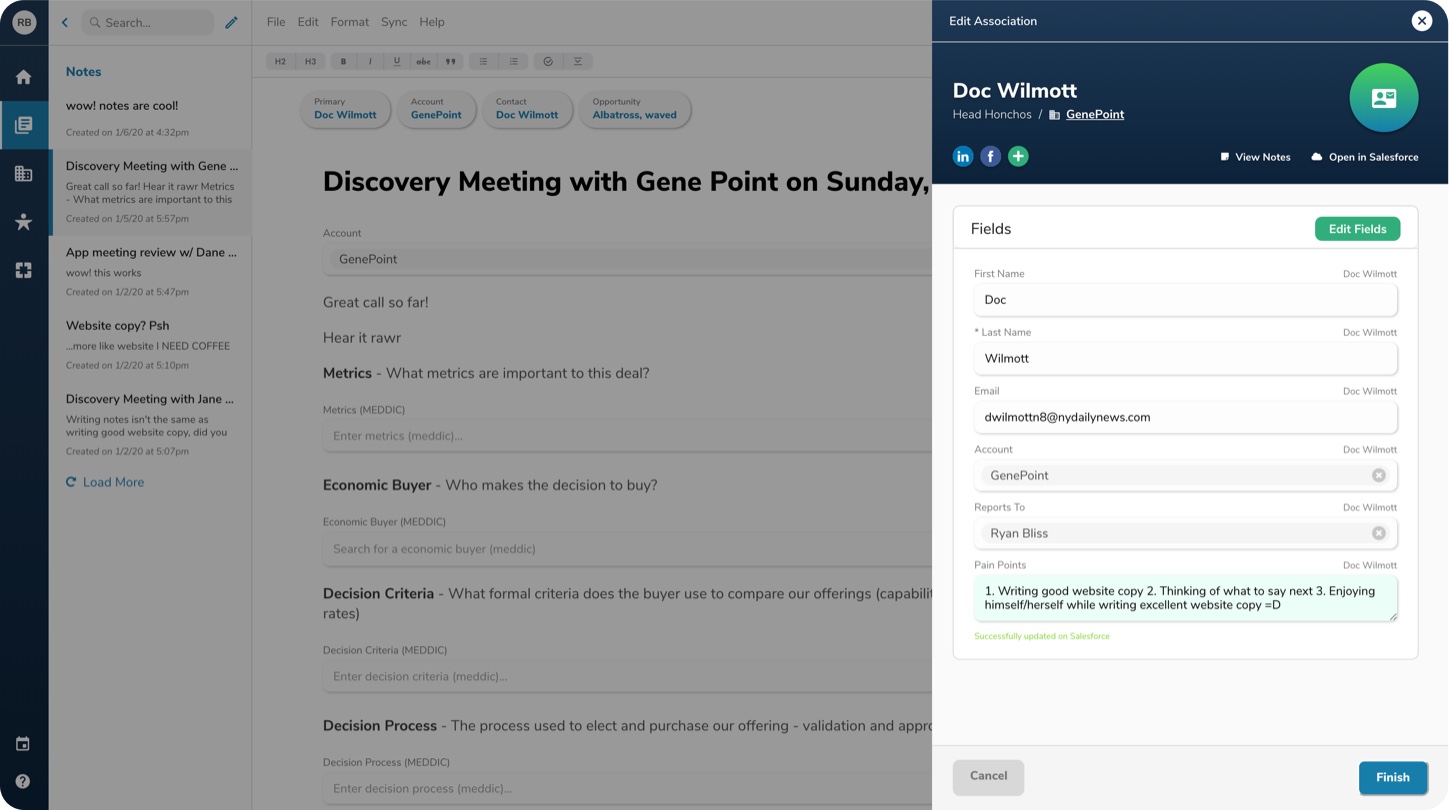Viewport: 1449px width, 810px height.
Task: Open the 'Discovery Meeting with Jane' note
Action: [x=150, y=425]
